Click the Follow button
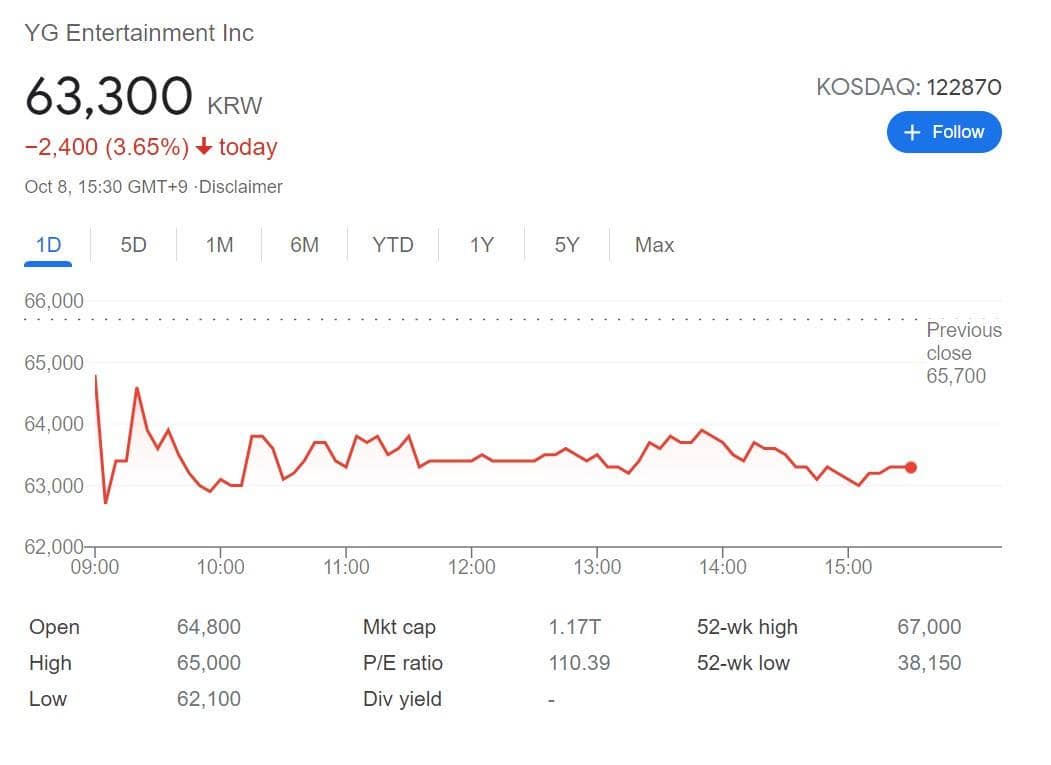The height and width of the screenshot is (765, 1051). coord(943,132)
